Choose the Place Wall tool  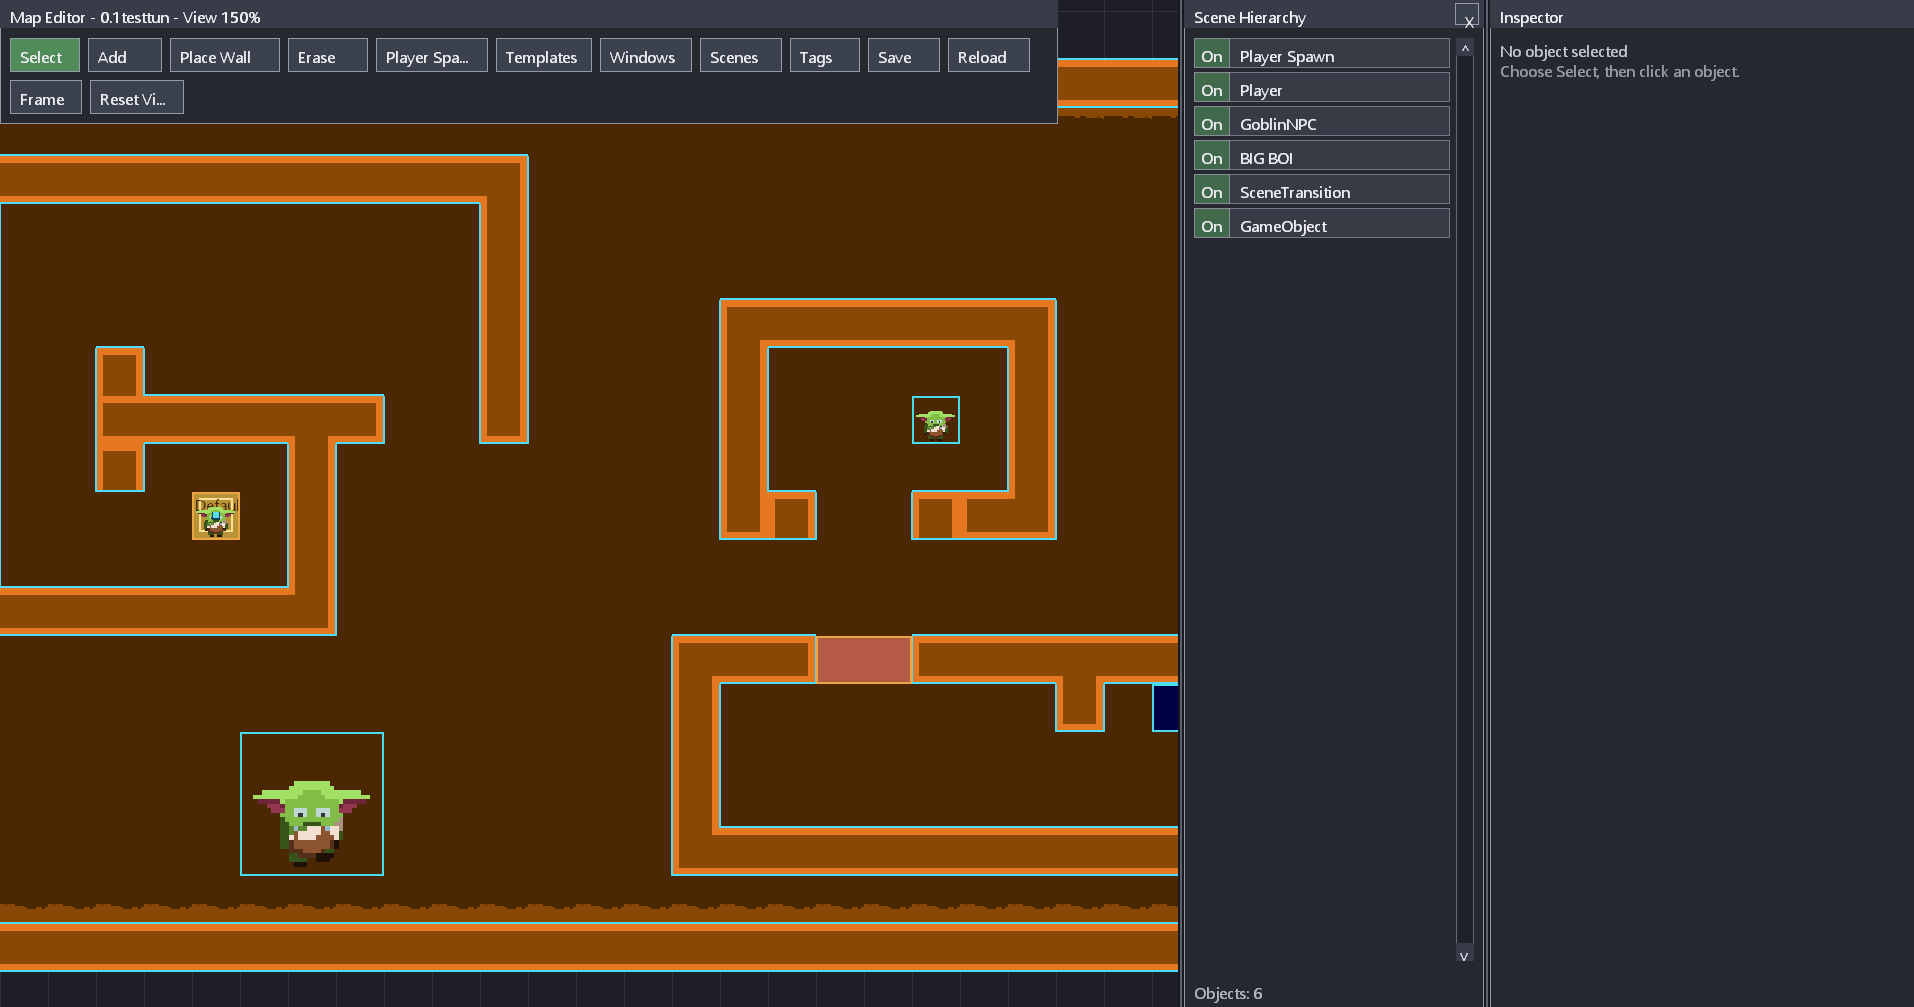[225, 56]
